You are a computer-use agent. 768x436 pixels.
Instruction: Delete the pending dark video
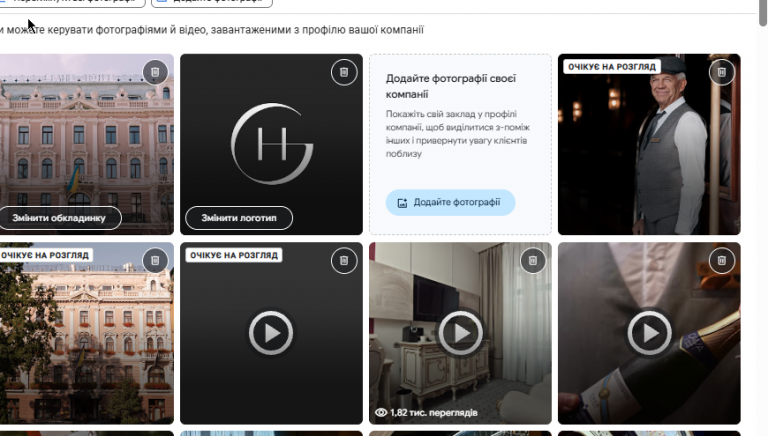(344, 261)
